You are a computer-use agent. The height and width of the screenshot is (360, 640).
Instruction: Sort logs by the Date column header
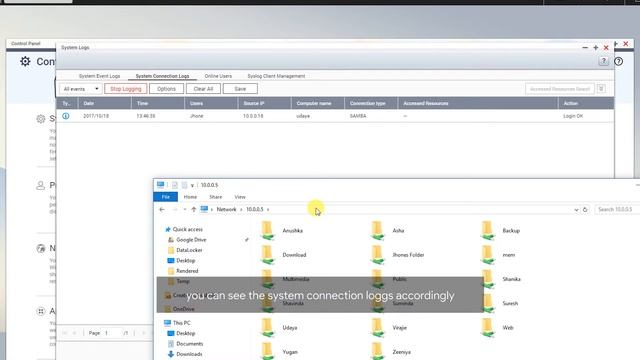(104, 103)
